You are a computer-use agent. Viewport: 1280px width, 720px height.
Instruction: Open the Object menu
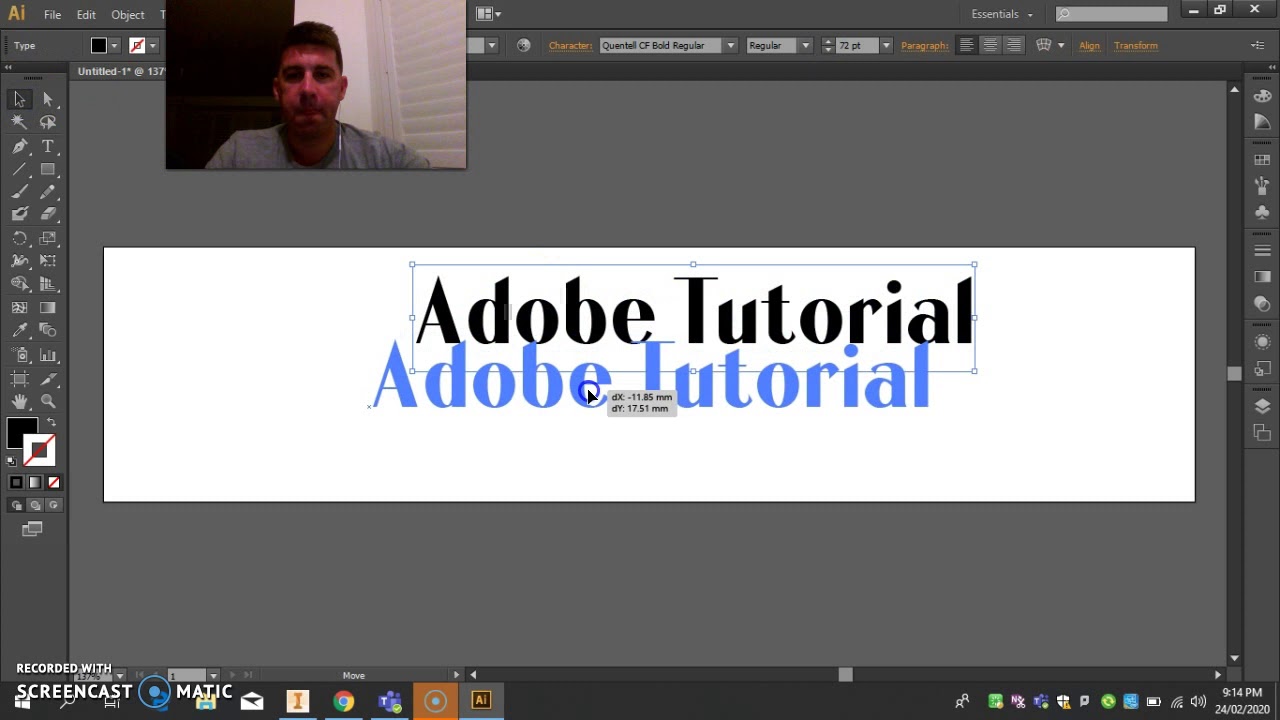click(128, 15)
